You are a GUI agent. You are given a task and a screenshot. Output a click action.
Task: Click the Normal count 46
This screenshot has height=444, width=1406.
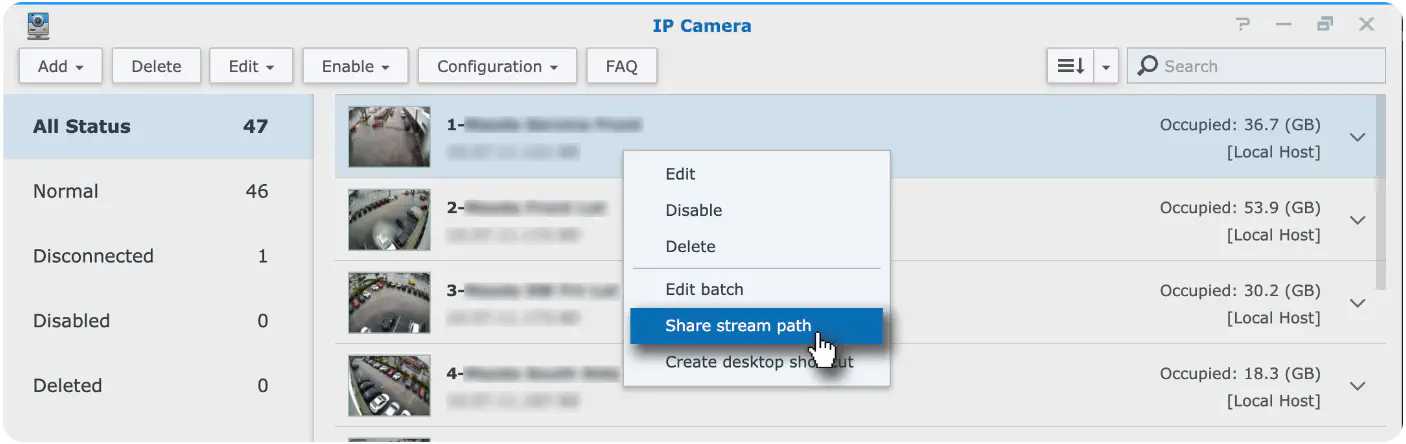click(257, 191)
